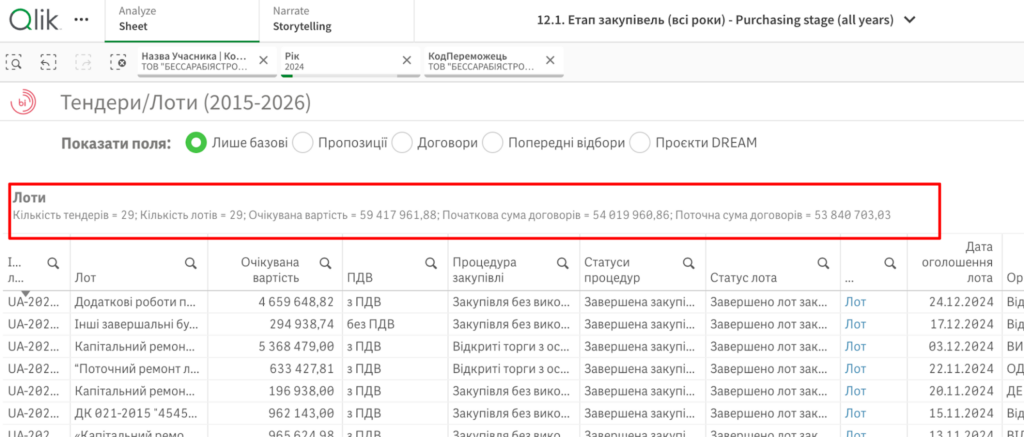Search in the Статус лота column
The width and height of the screenshot is (1024, 437).
822,263
